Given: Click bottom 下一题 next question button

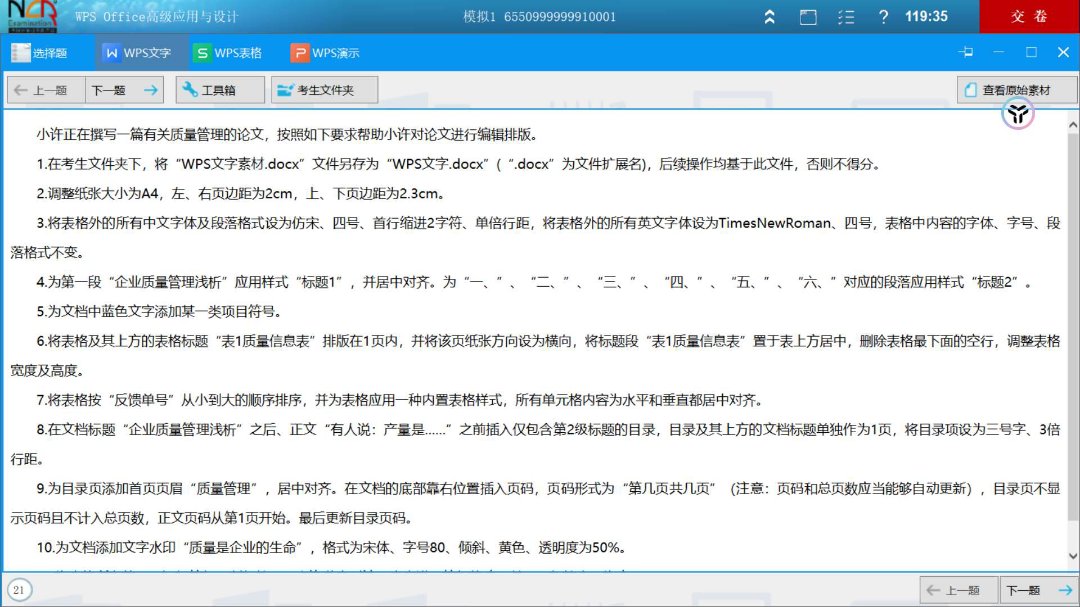Looking at the screenshot, I should tap(1038, 590).
